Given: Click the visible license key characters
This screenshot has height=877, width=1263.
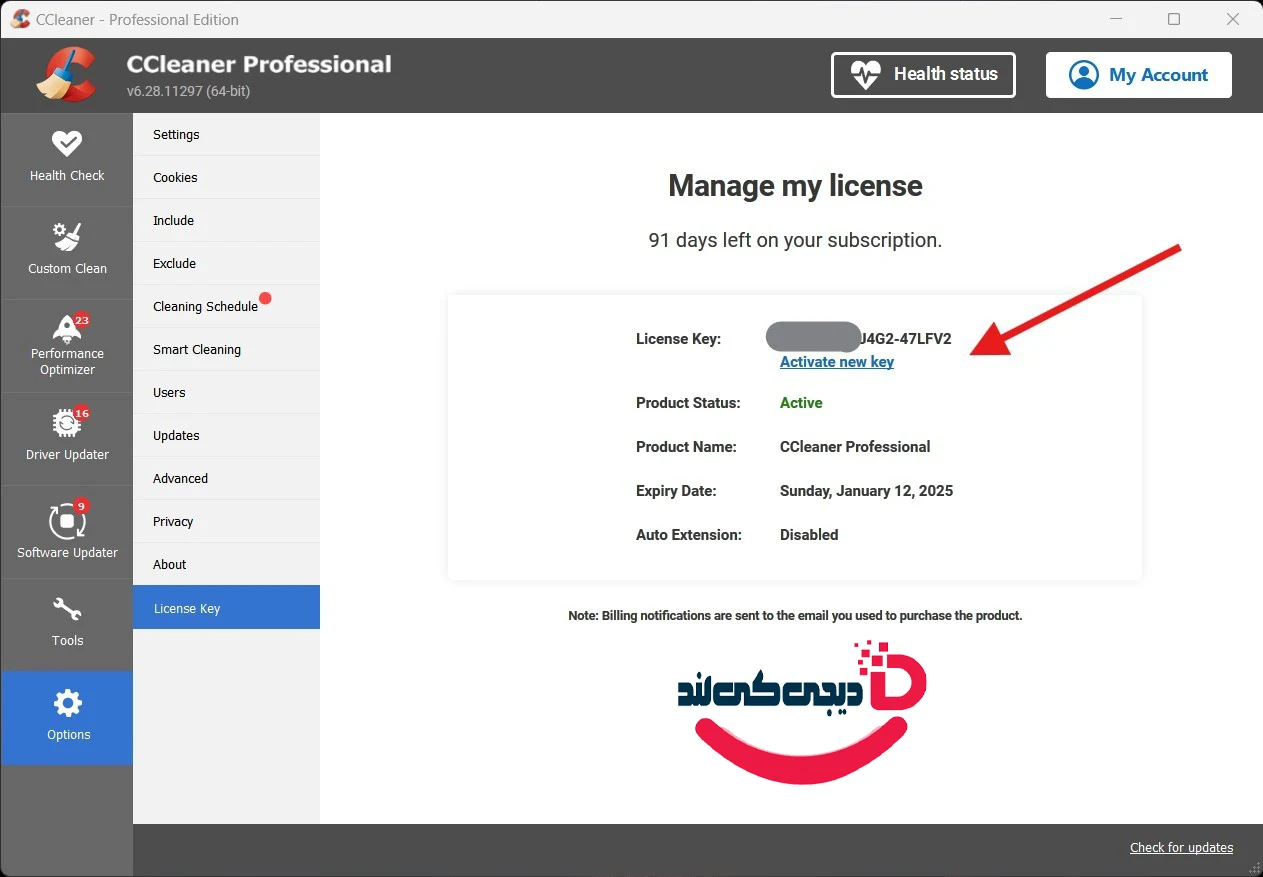Looking at the screenshot, I should coord(905,339).
